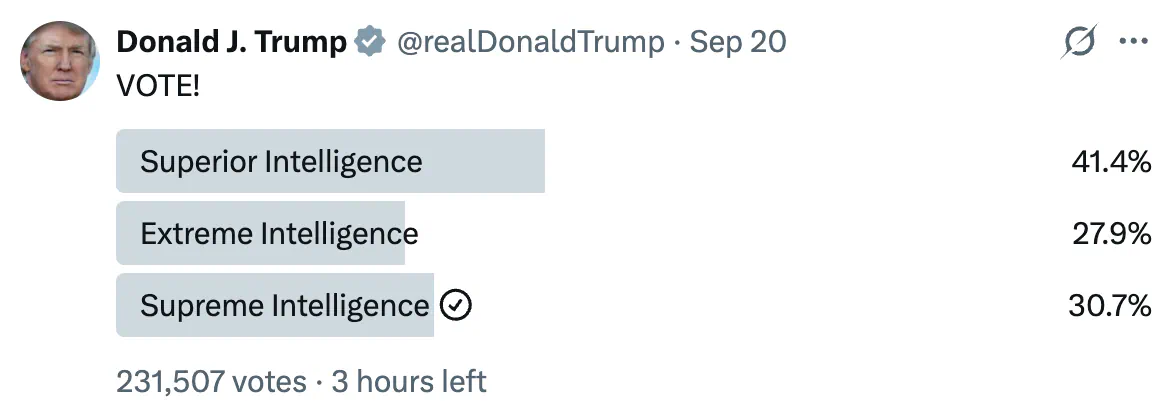Open the Sep 20 timestamp link

pos(737,42)
